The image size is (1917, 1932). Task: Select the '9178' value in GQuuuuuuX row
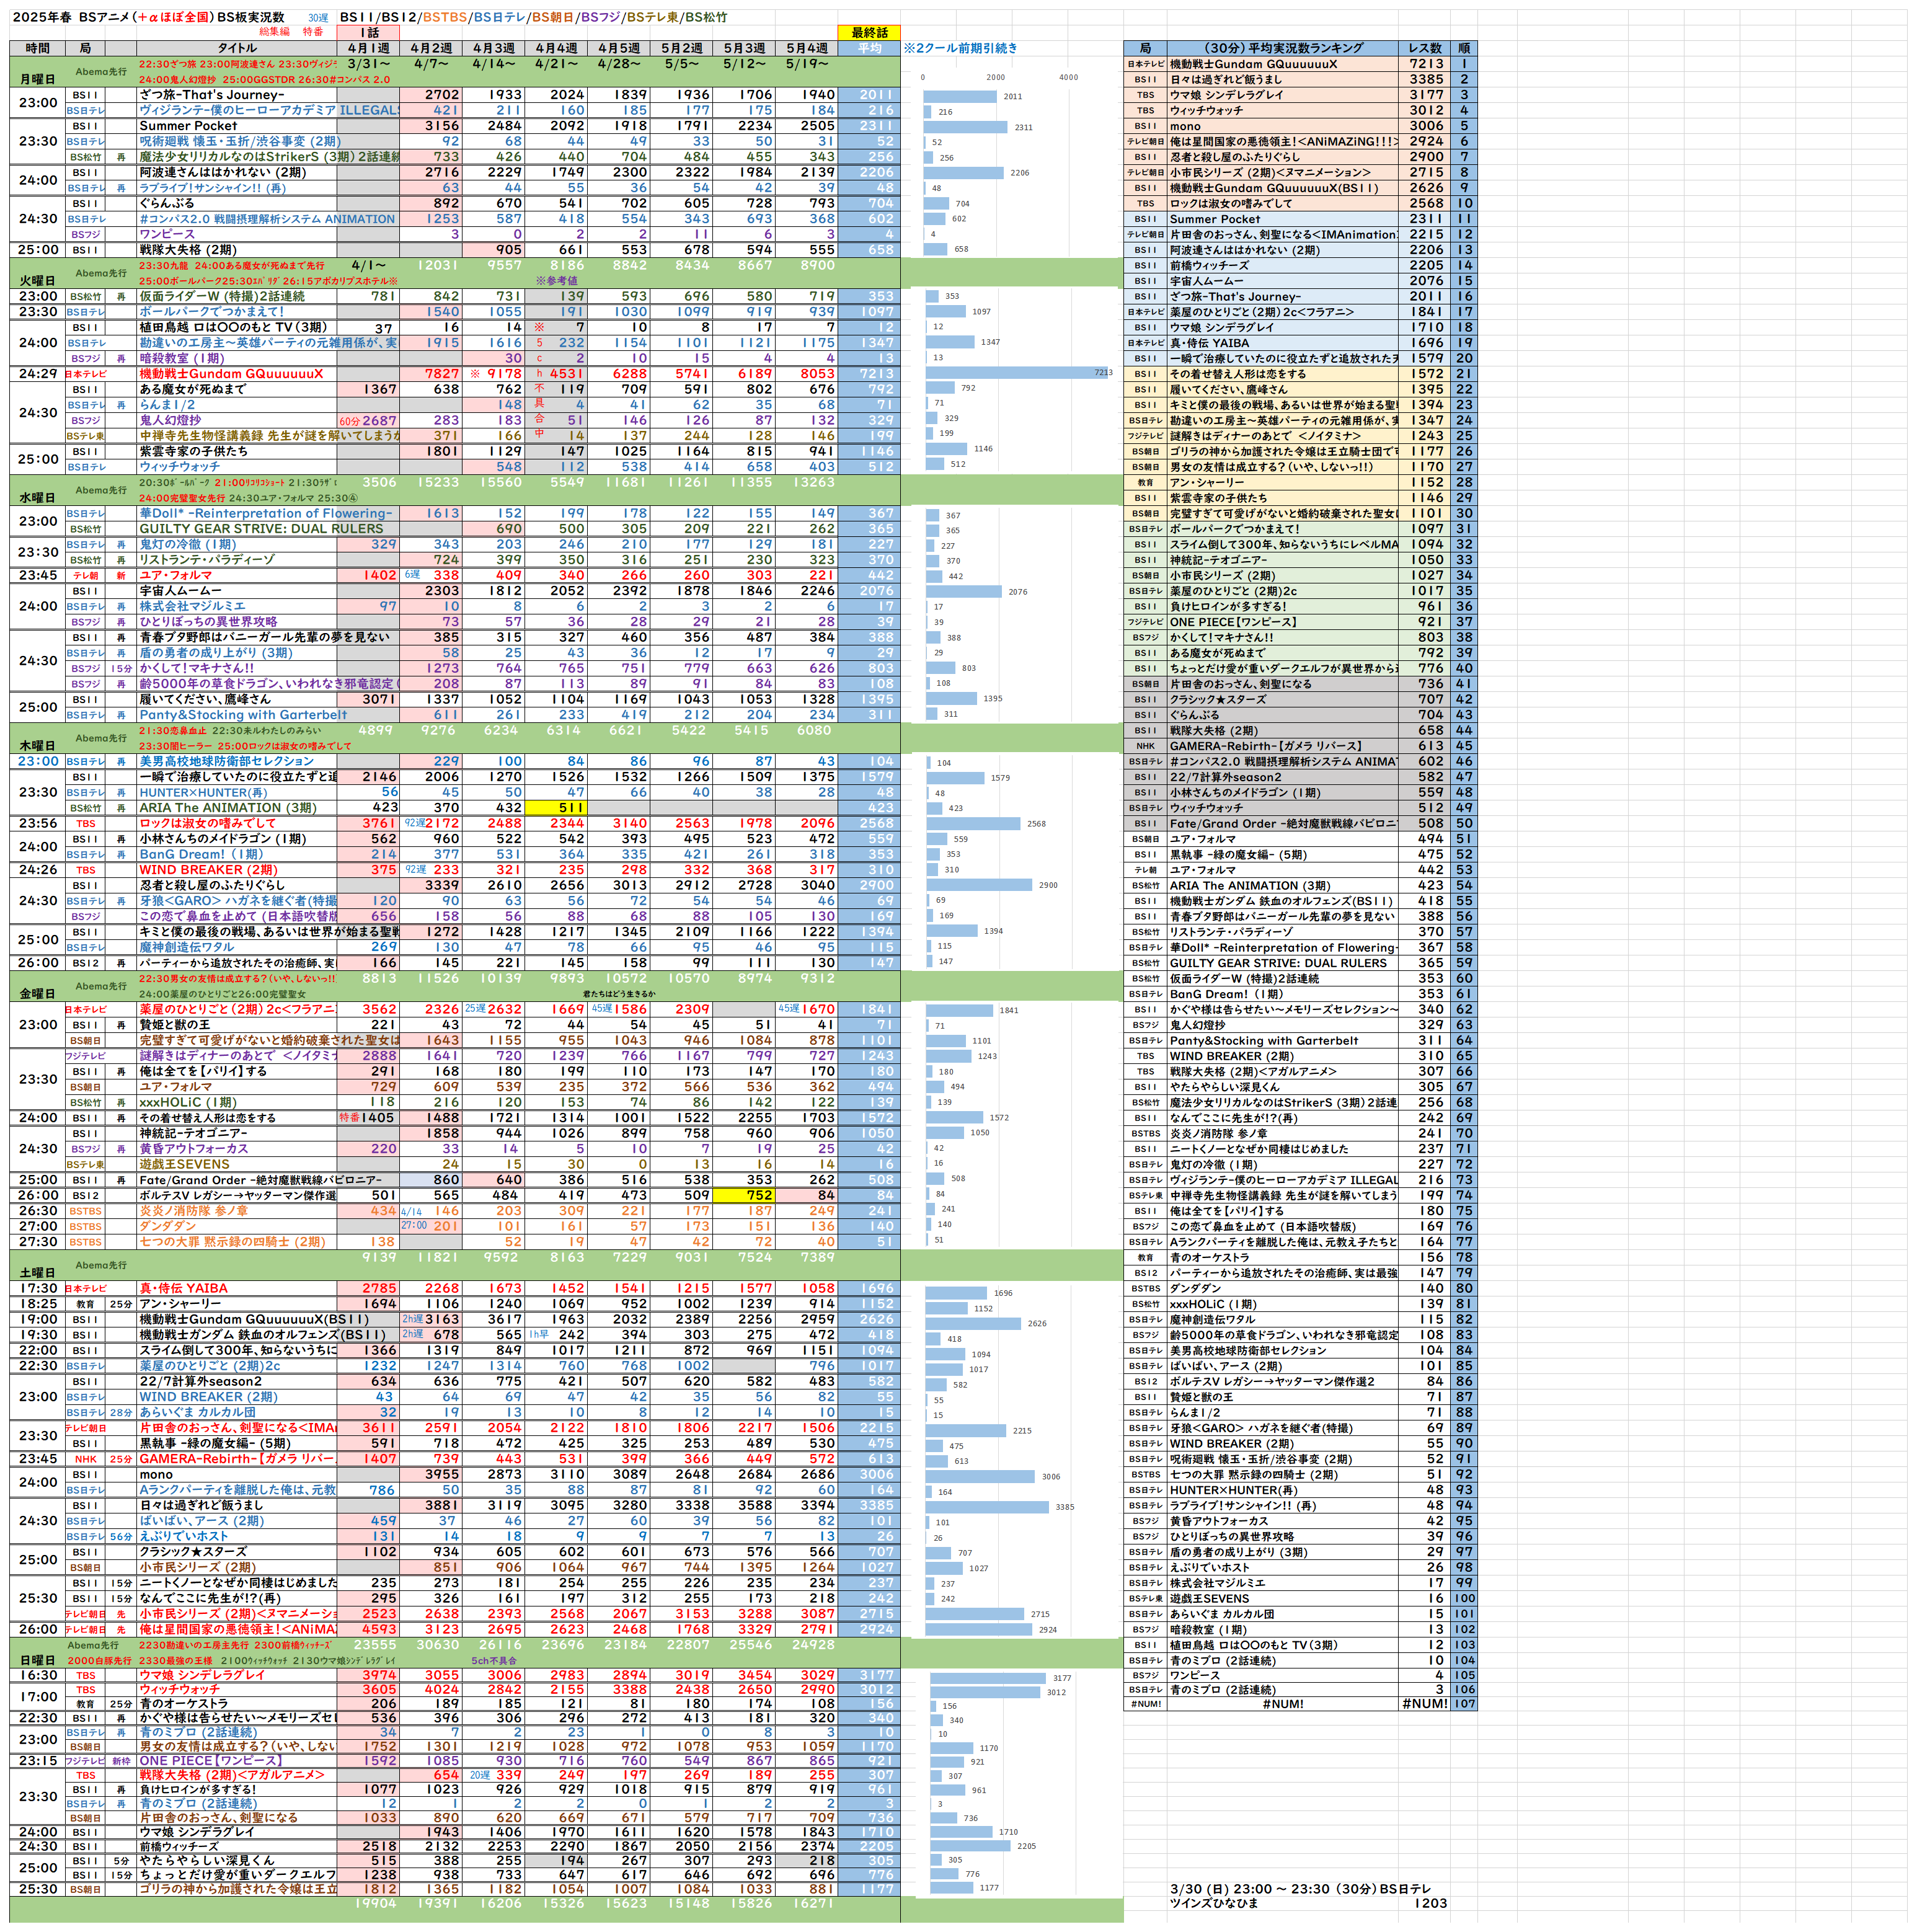(494, 374)
